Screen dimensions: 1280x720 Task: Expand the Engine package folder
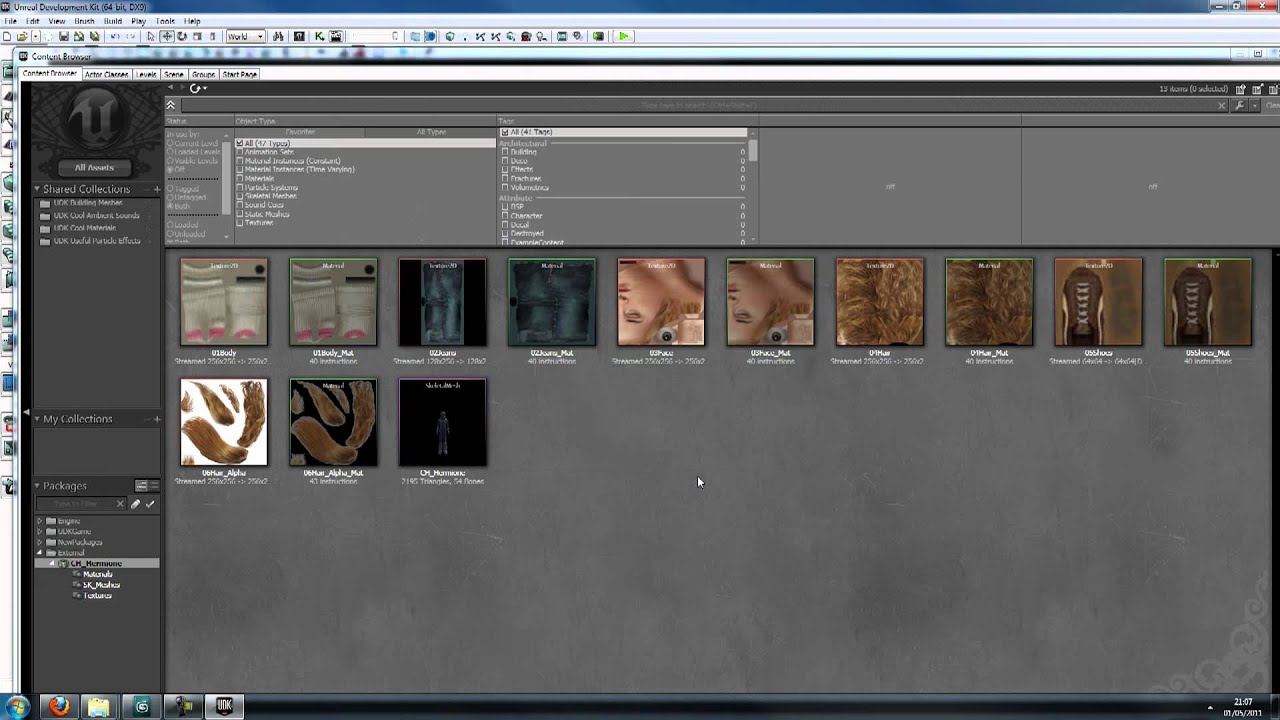tap(40, 521)
